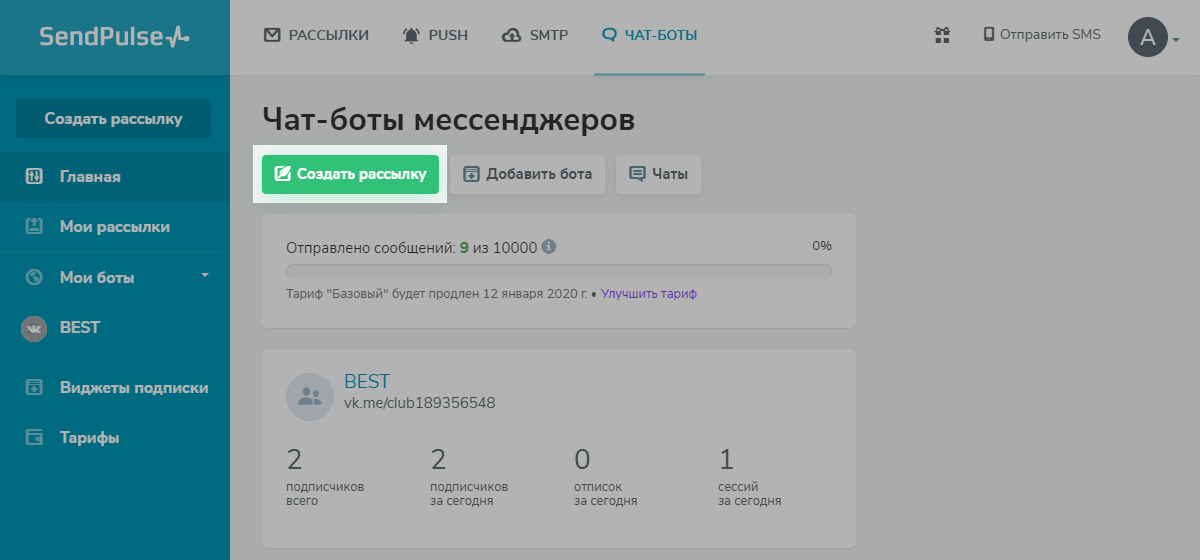
Task: Click the BEST bot group avatar icon
Action: tap(310, 397)
